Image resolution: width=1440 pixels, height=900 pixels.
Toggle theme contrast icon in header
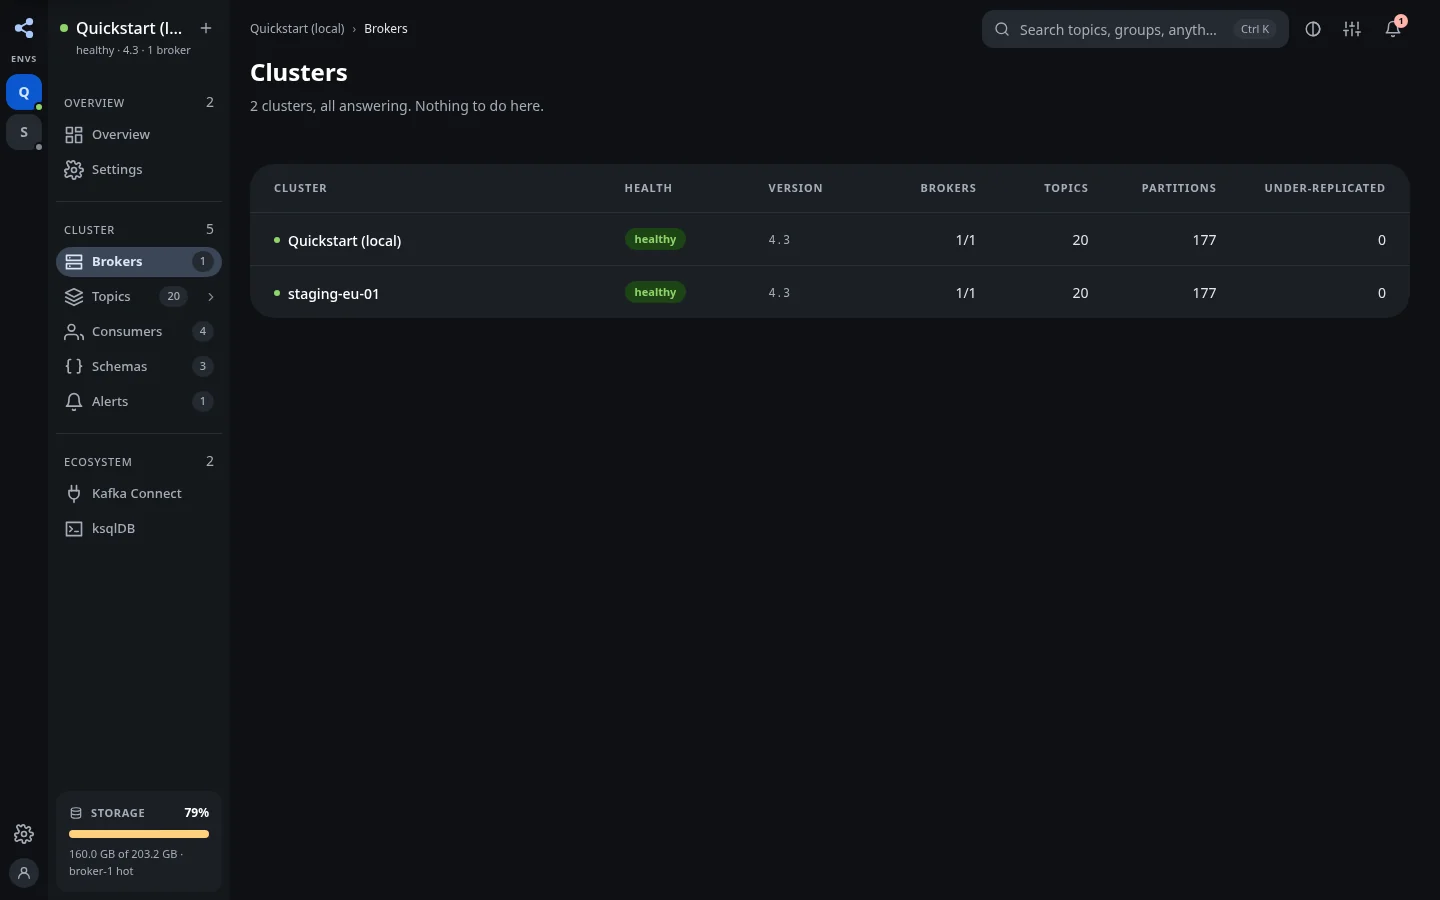coord(1313,29)
